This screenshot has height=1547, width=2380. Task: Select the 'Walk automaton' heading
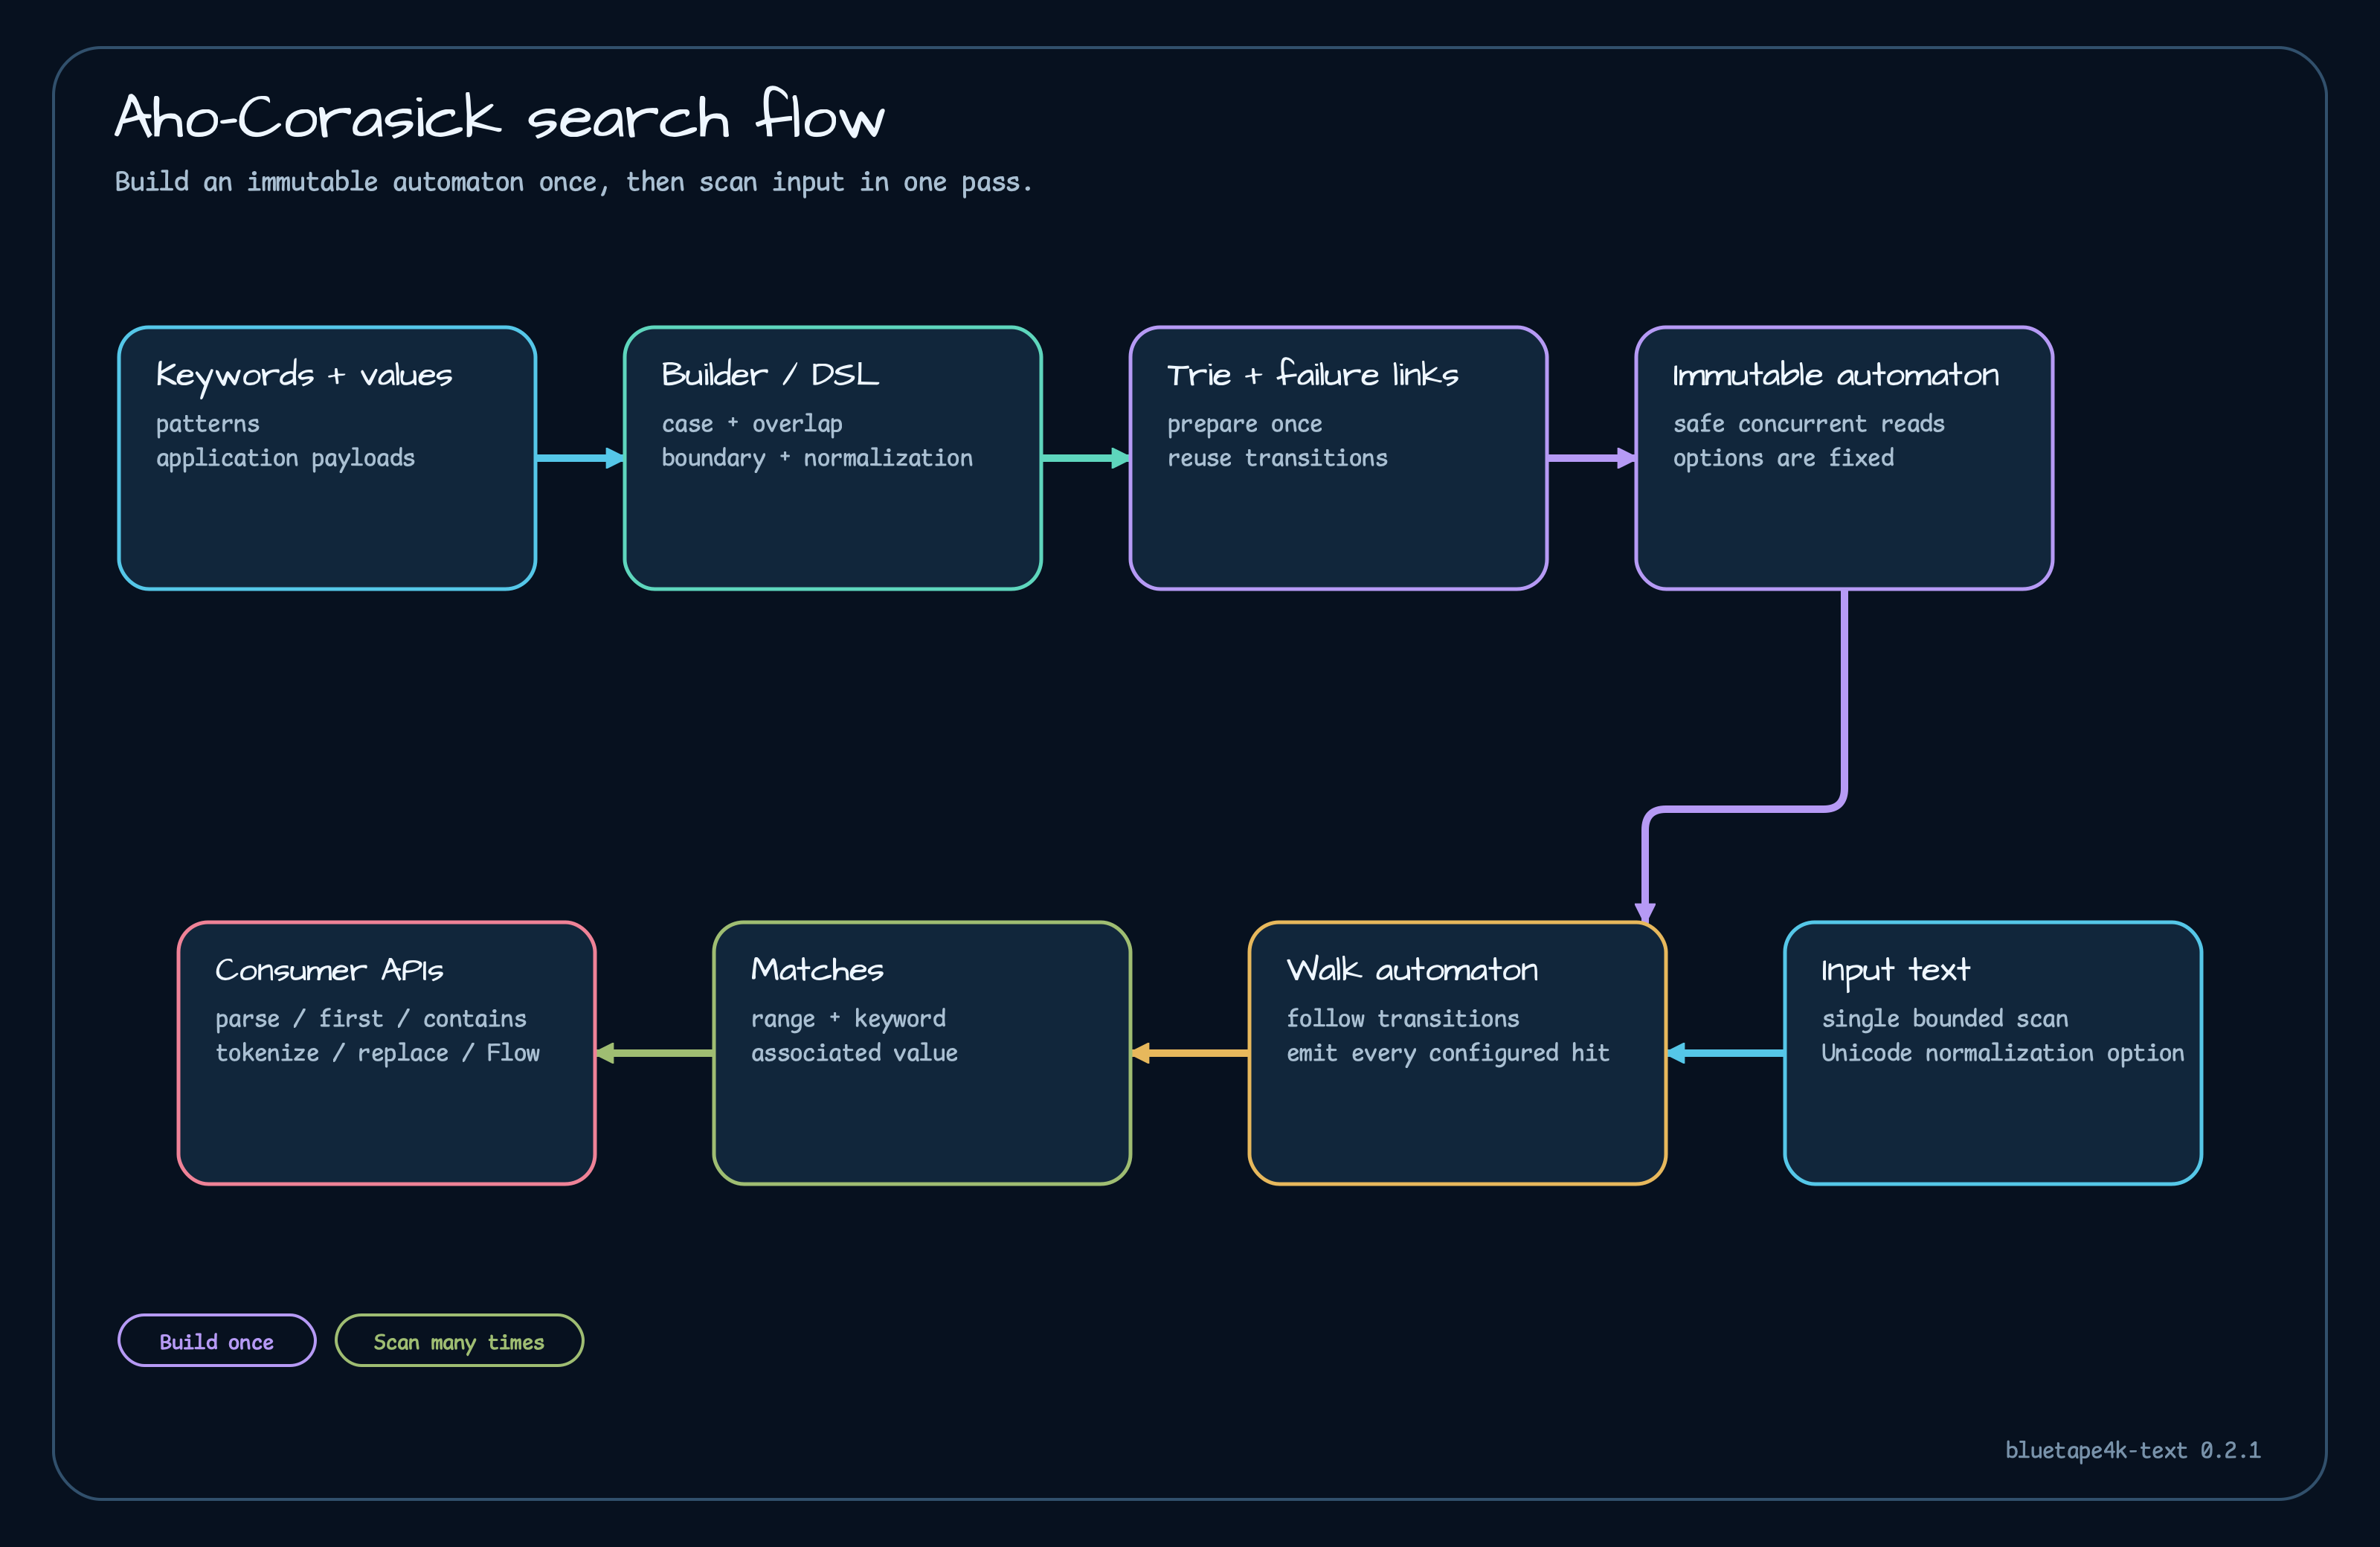[x=1412, y=970]
